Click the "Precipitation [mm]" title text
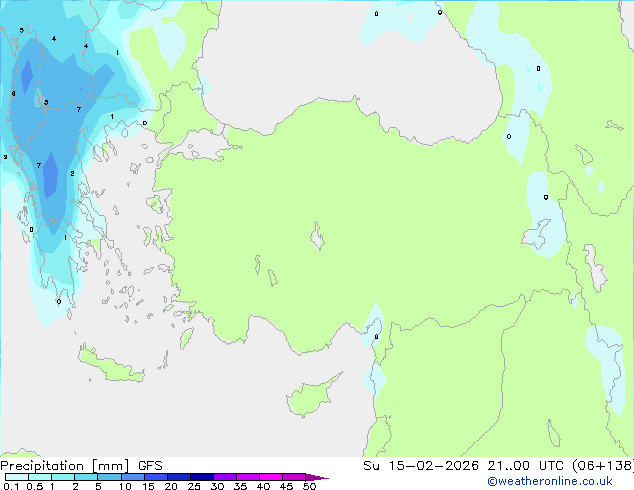The image size is (634, 490). (x=65, y=466)
